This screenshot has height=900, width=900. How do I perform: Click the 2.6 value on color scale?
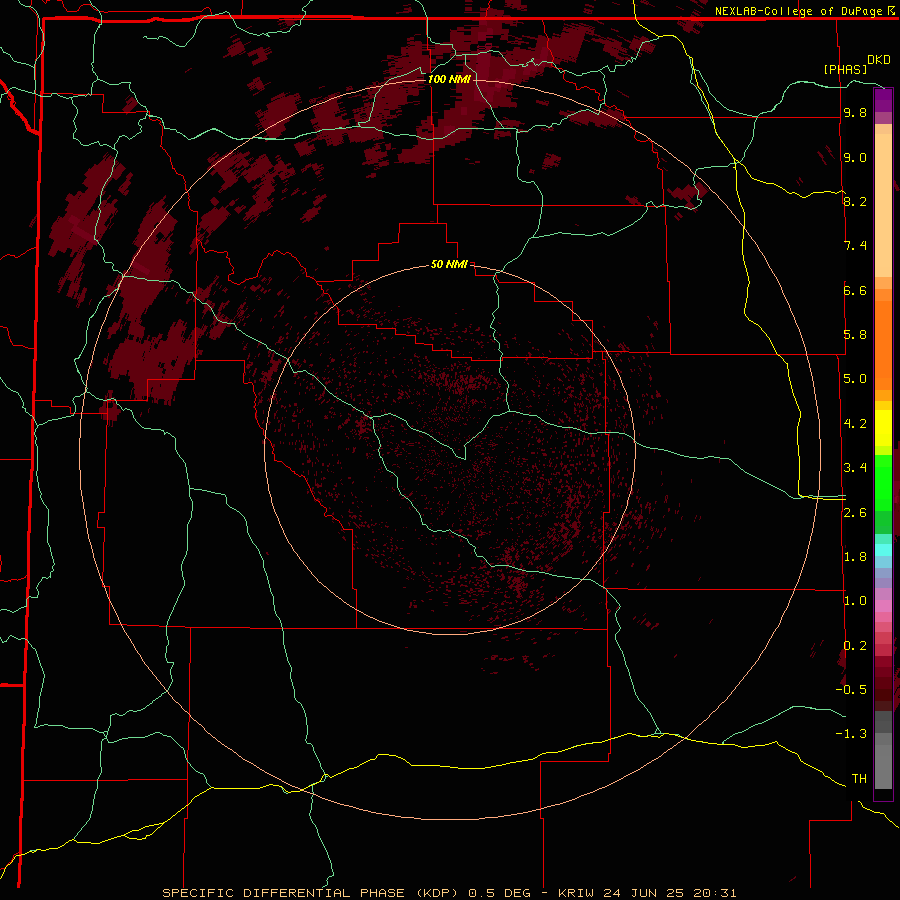(x=855, y=513)
